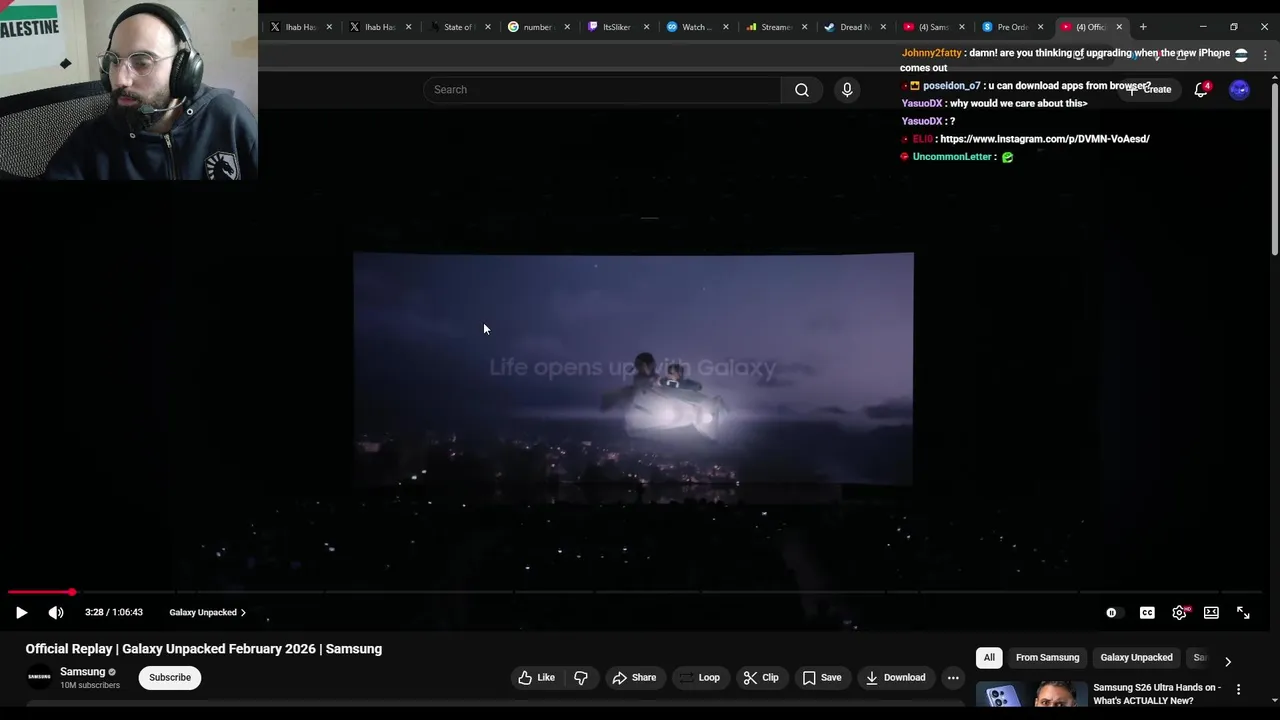
Task: Close the Pre Order tab
Action: pyautogui.click(x=1041, y=27)
